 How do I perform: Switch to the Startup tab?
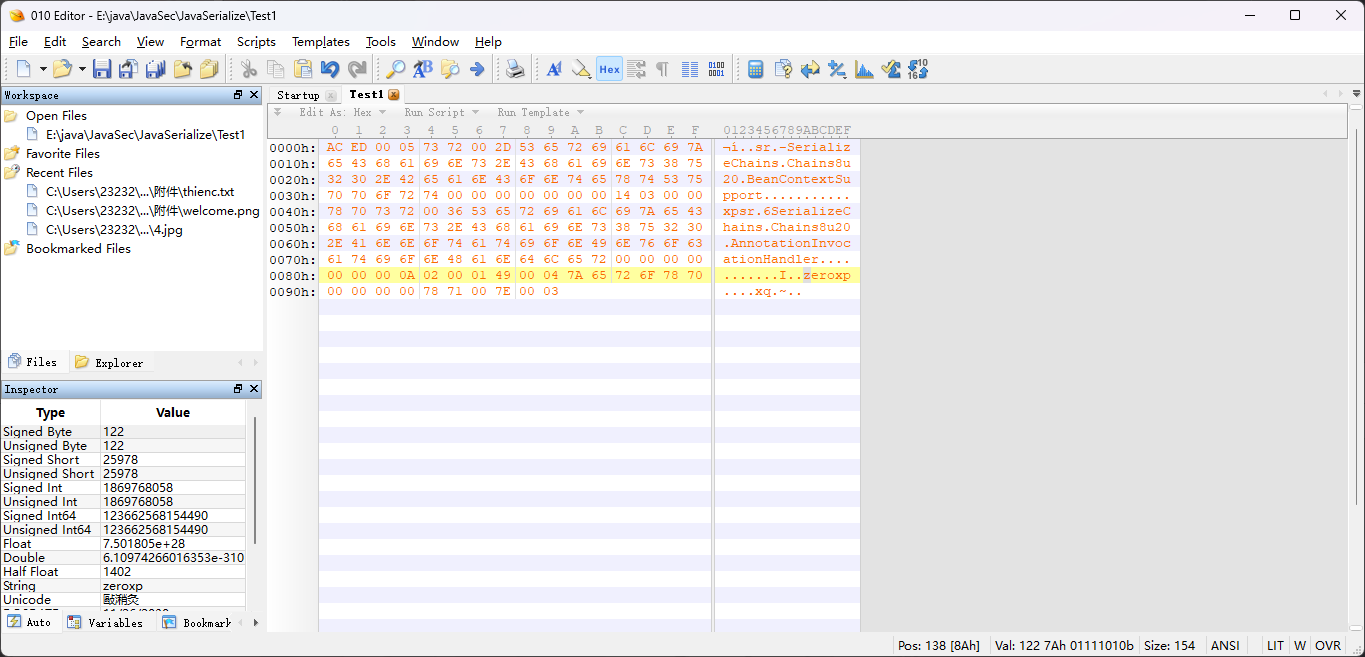[298, 95]
